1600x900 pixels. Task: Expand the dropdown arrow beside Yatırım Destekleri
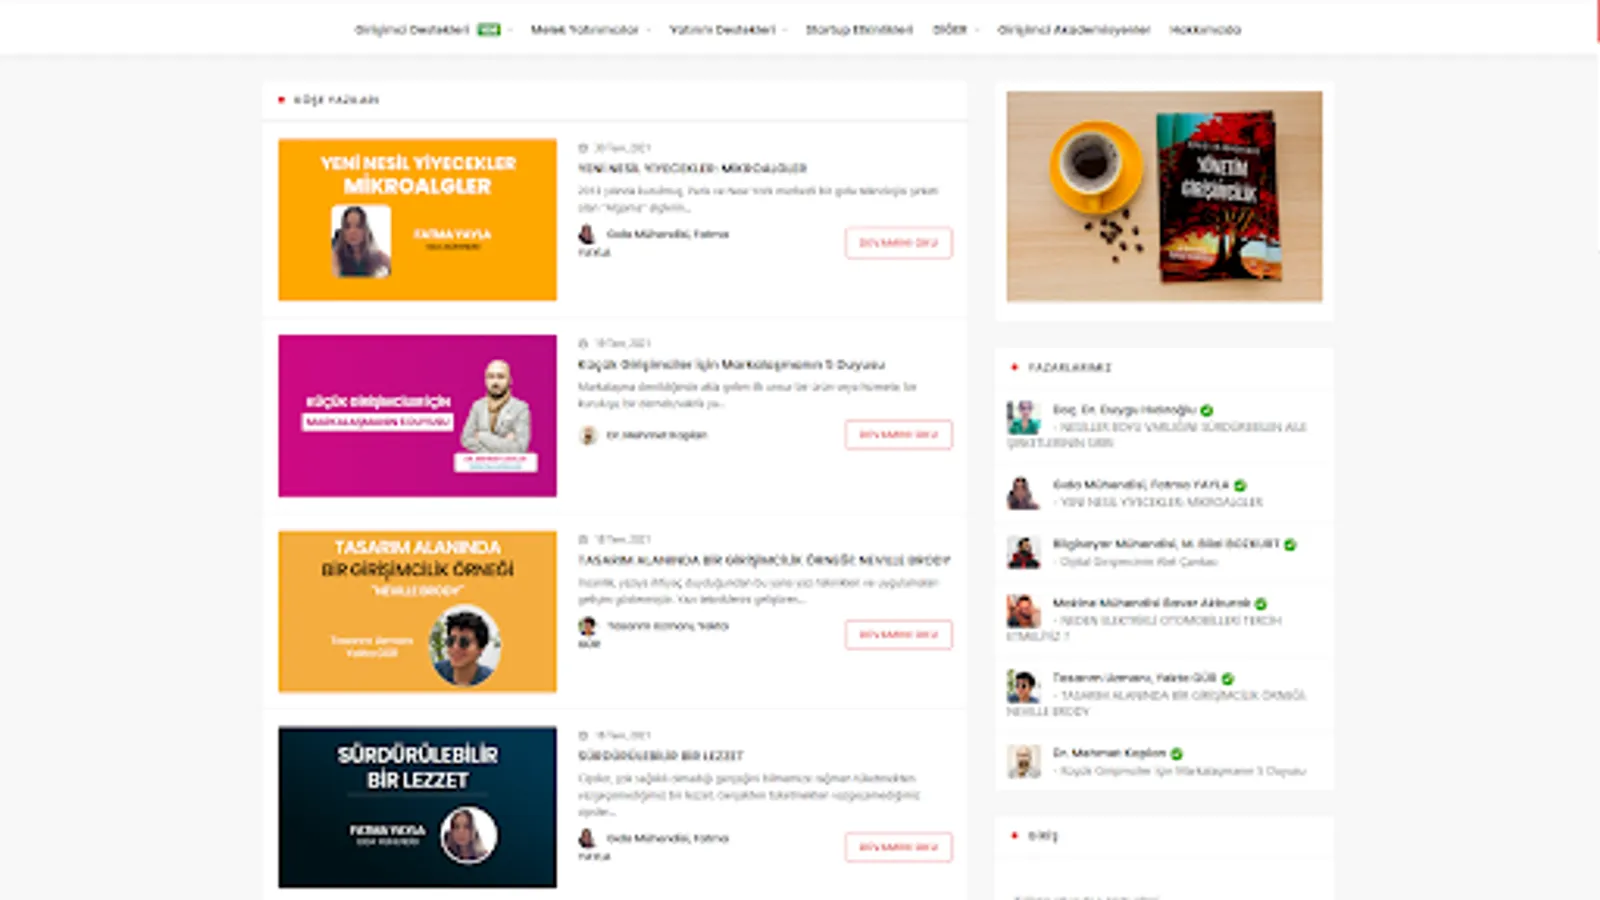point(785,30)
